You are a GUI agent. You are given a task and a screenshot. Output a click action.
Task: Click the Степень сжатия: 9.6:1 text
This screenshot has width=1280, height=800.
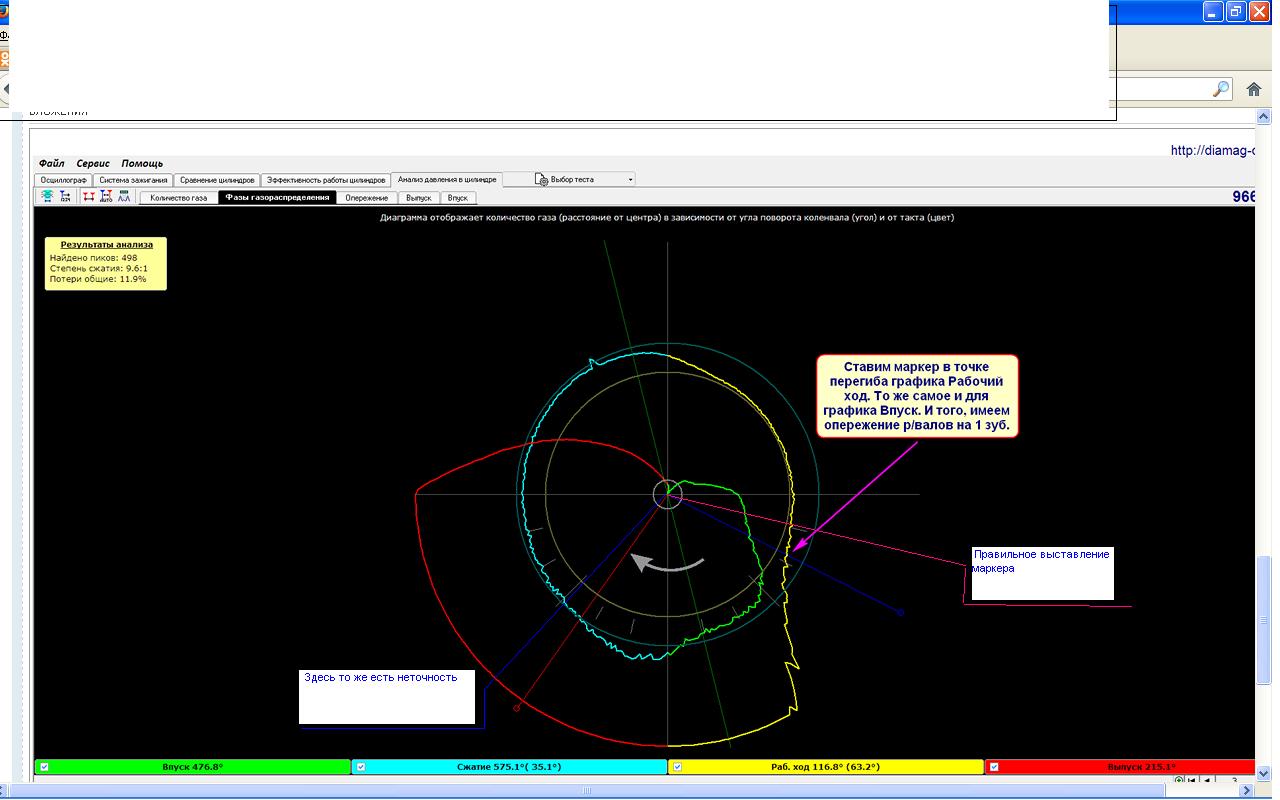[99, 268]
